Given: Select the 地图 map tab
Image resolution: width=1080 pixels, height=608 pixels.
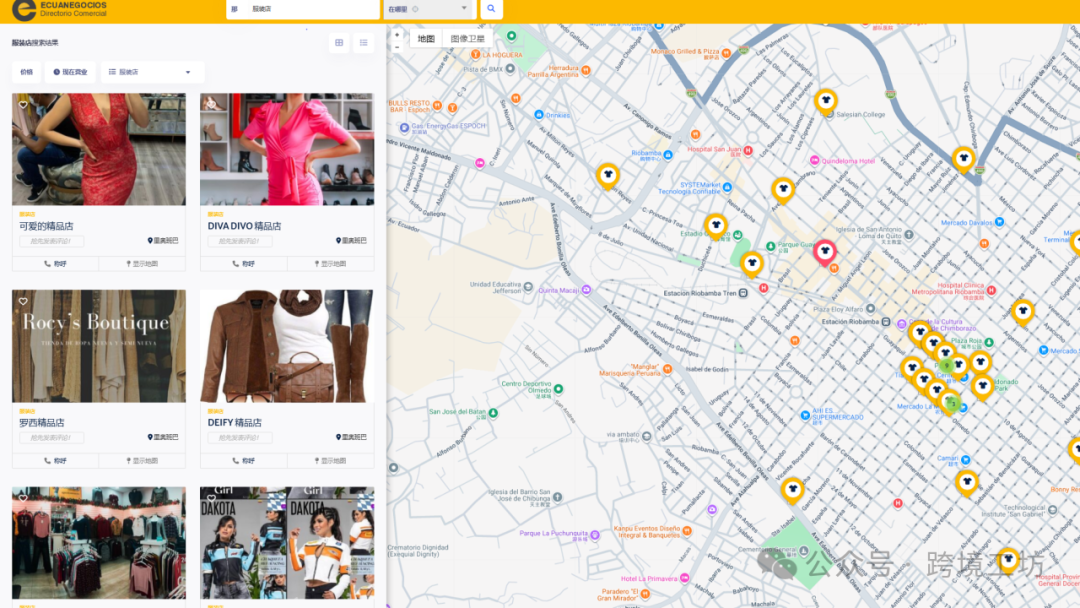Looking at the screenshot, I should click(x=426, y=39).
